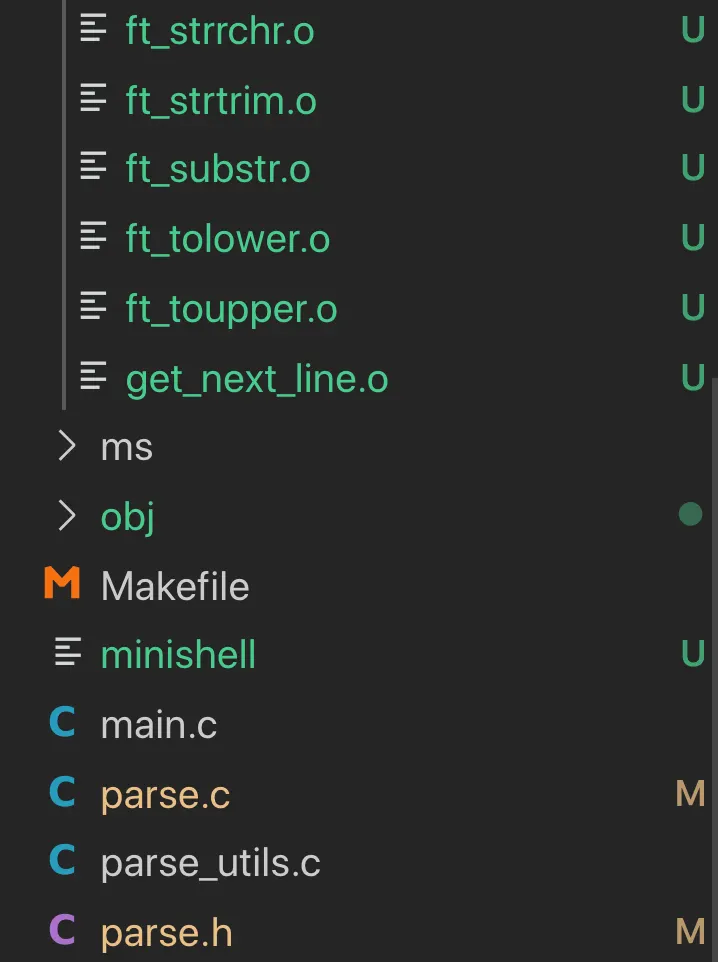
Task: Open the parse_utils.c file
Action: coord(211,863)
